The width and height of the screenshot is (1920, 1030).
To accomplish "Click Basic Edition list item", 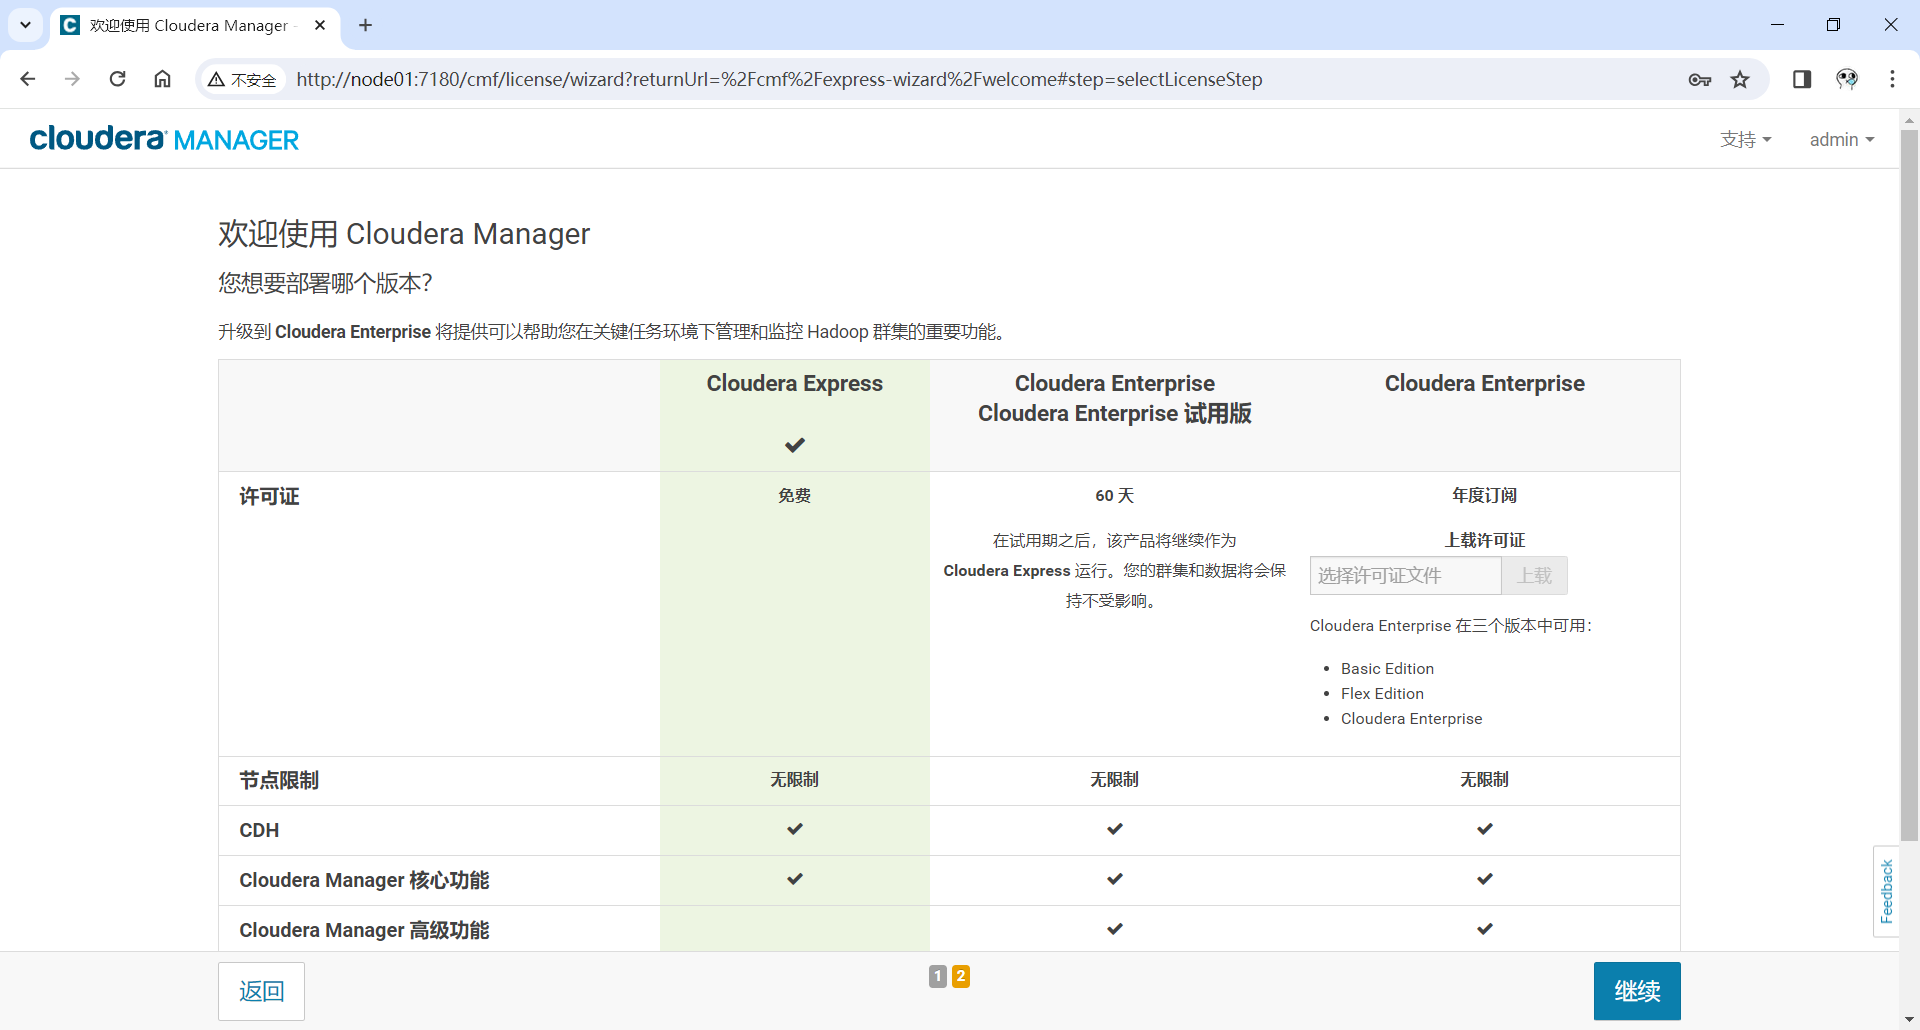I will [x=1387, y=669].
